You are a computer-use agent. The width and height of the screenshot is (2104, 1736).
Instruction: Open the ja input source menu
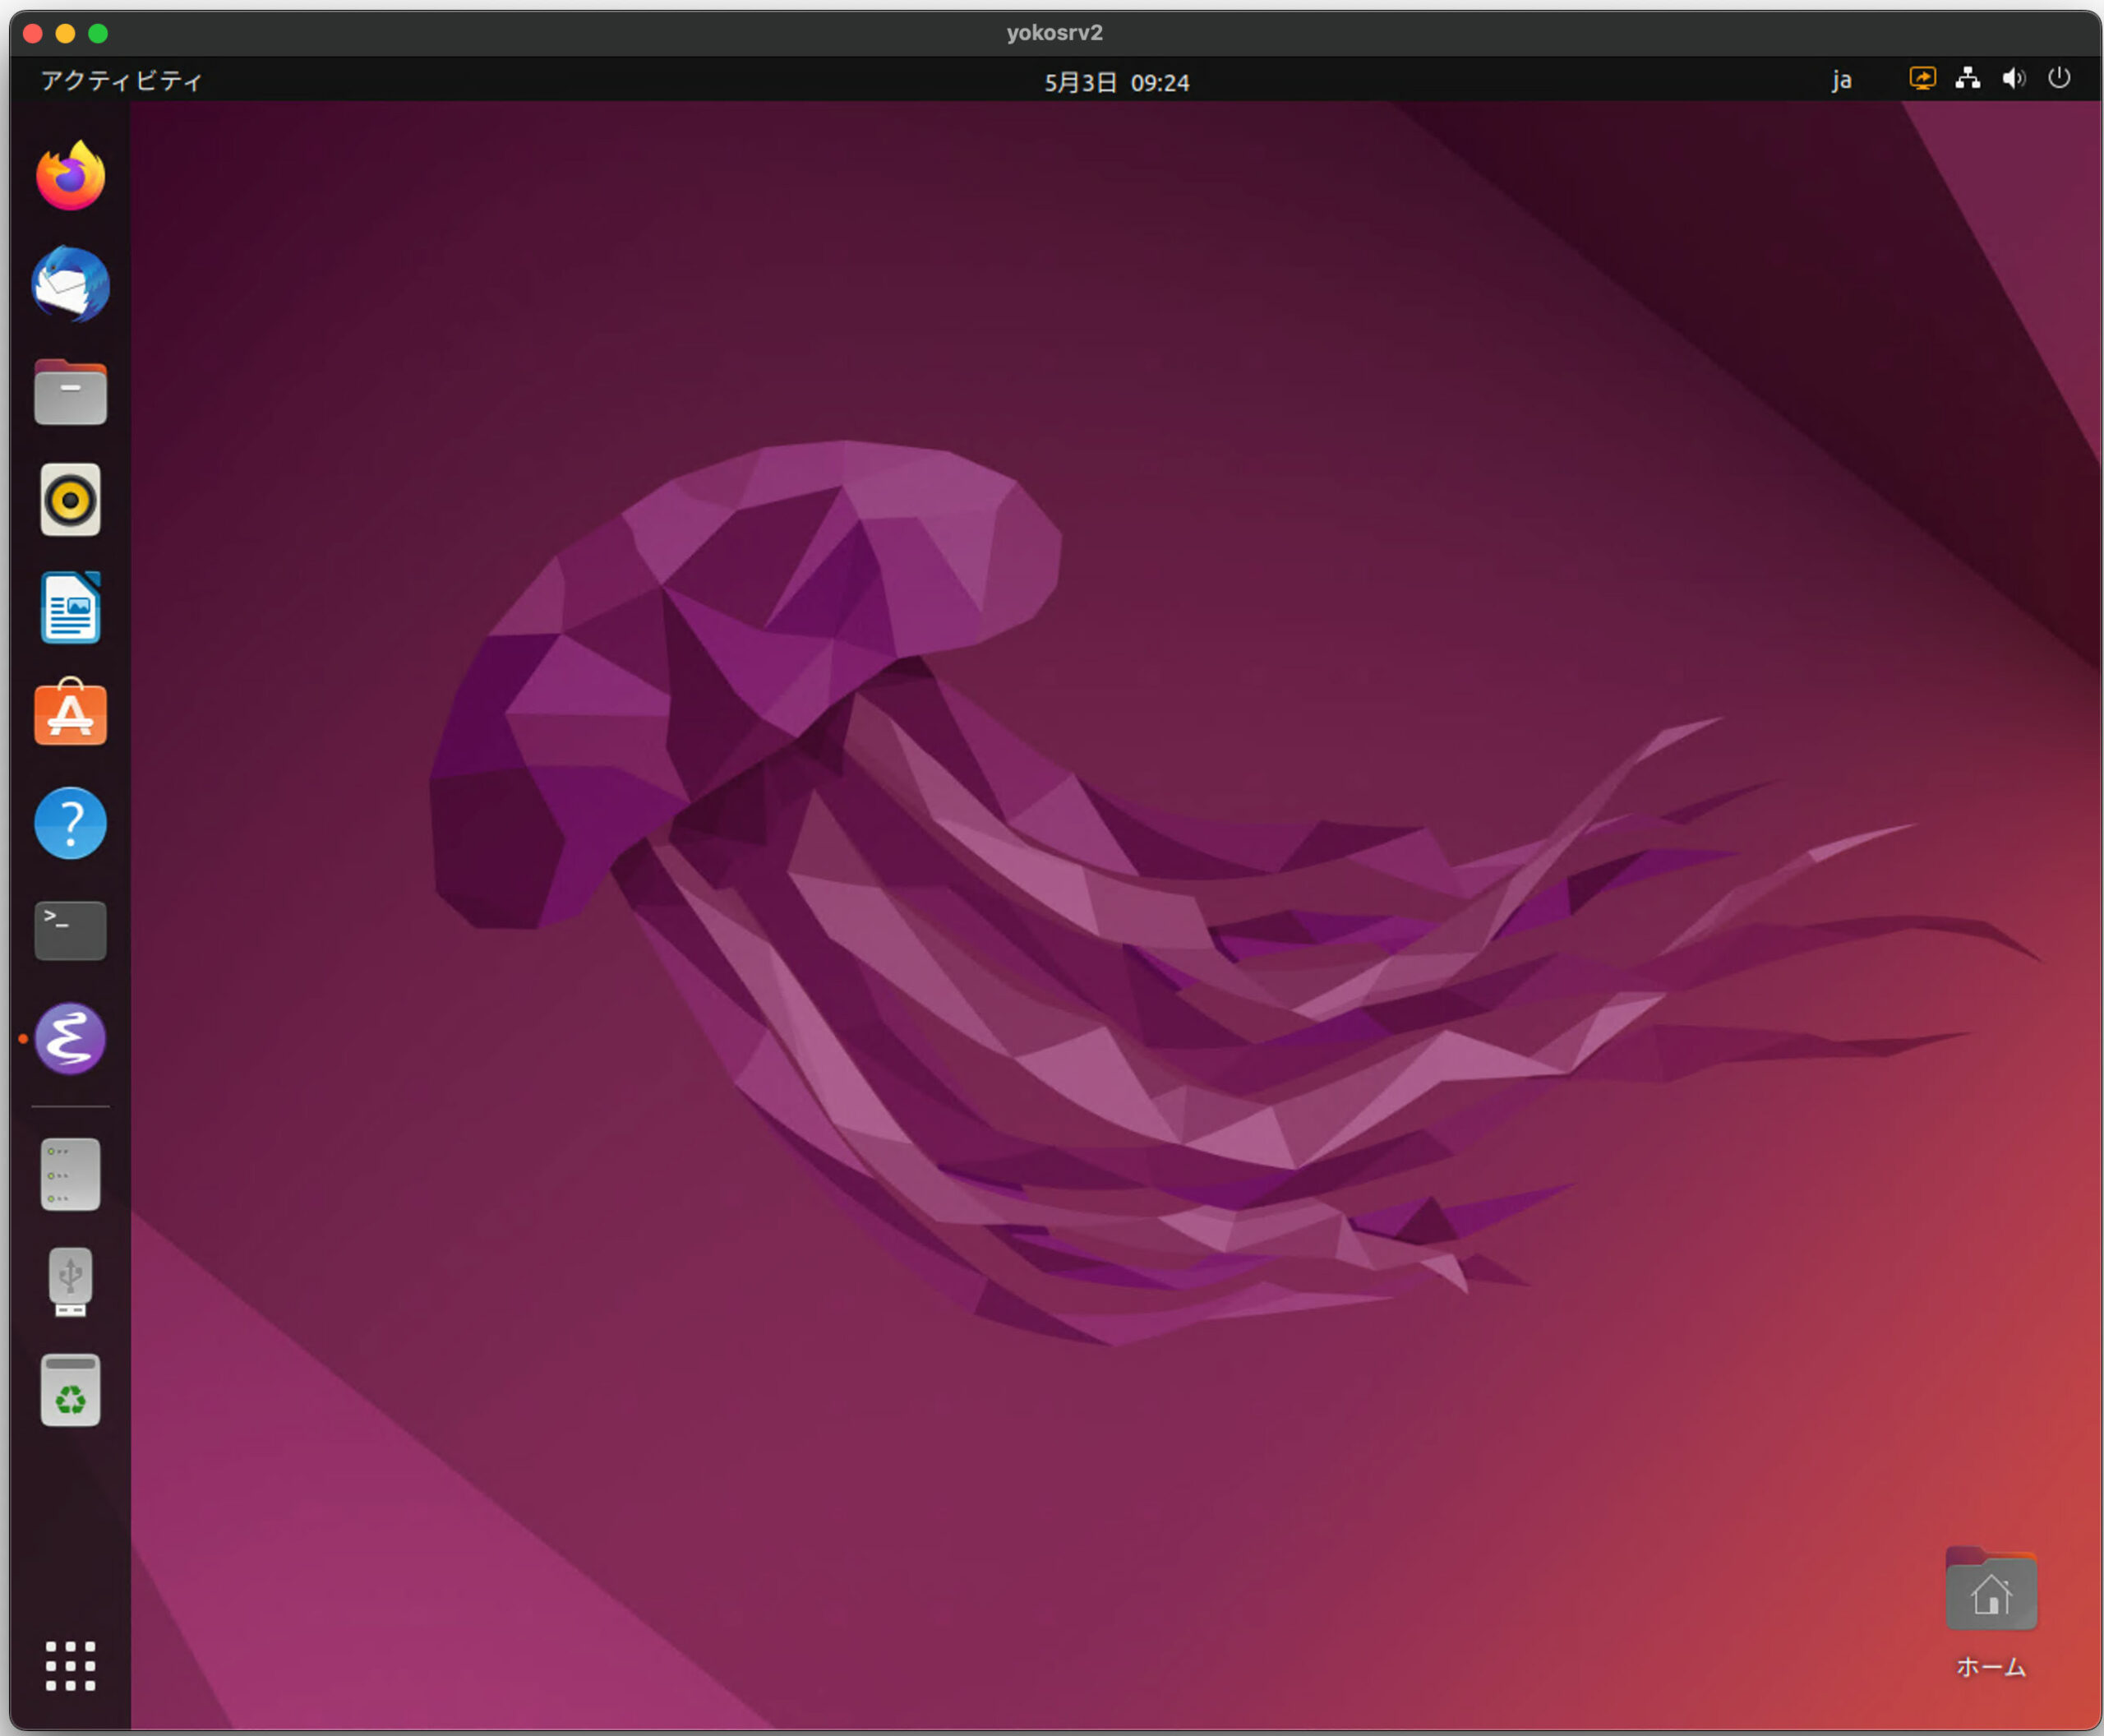(1841, 80)
